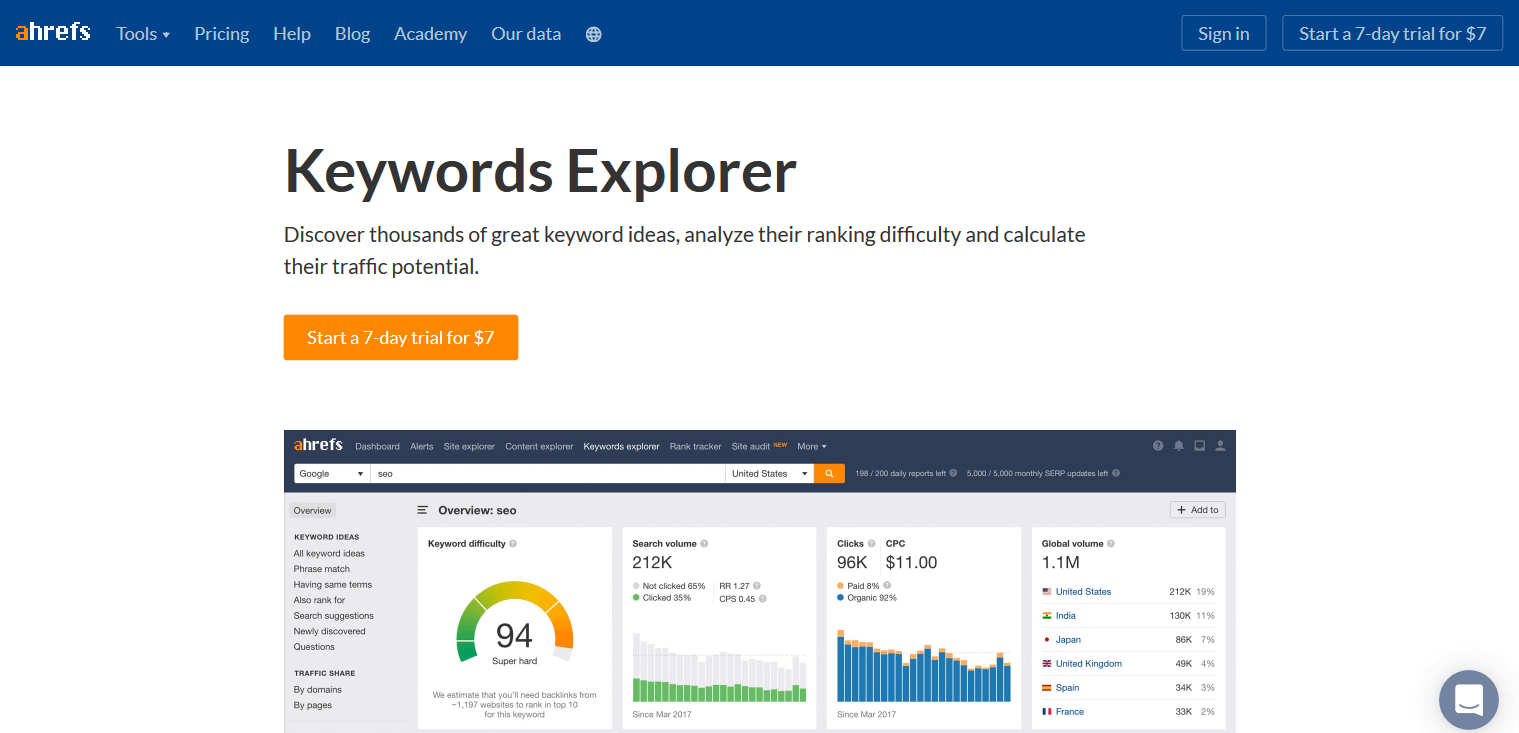Click the info icon after daily reports left
The height and width of the screenshot is (733, 1519).
pyautogui.click(x=953, y=473)
